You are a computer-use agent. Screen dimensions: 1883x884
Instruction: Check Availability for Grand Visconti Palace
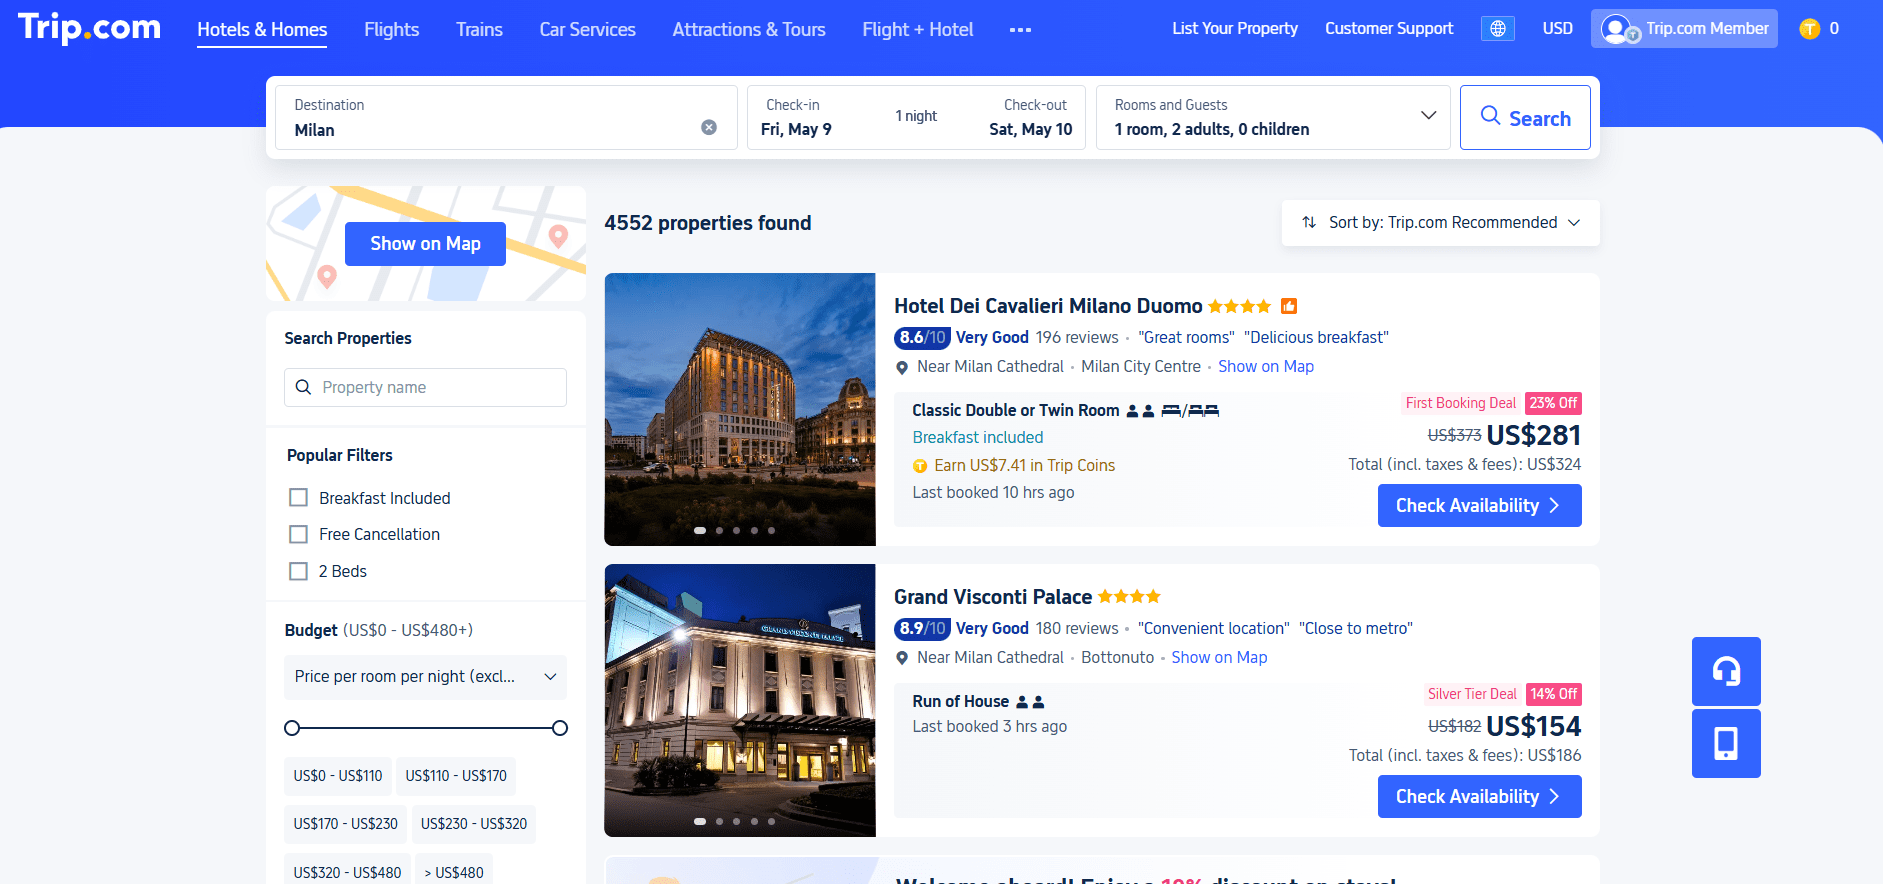[1480, 797]
